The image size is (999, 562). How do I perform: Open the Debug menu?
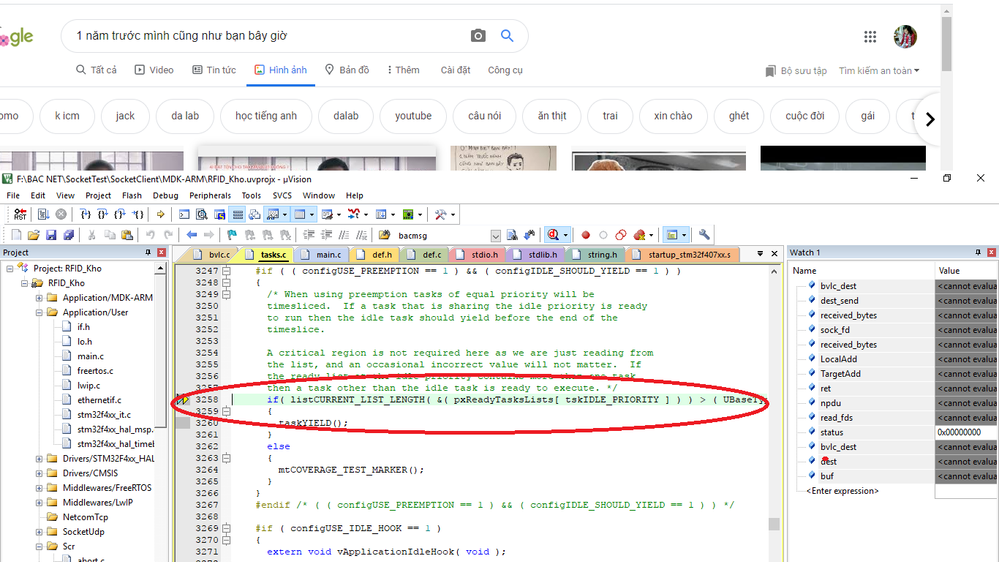(x=165, y=196)
